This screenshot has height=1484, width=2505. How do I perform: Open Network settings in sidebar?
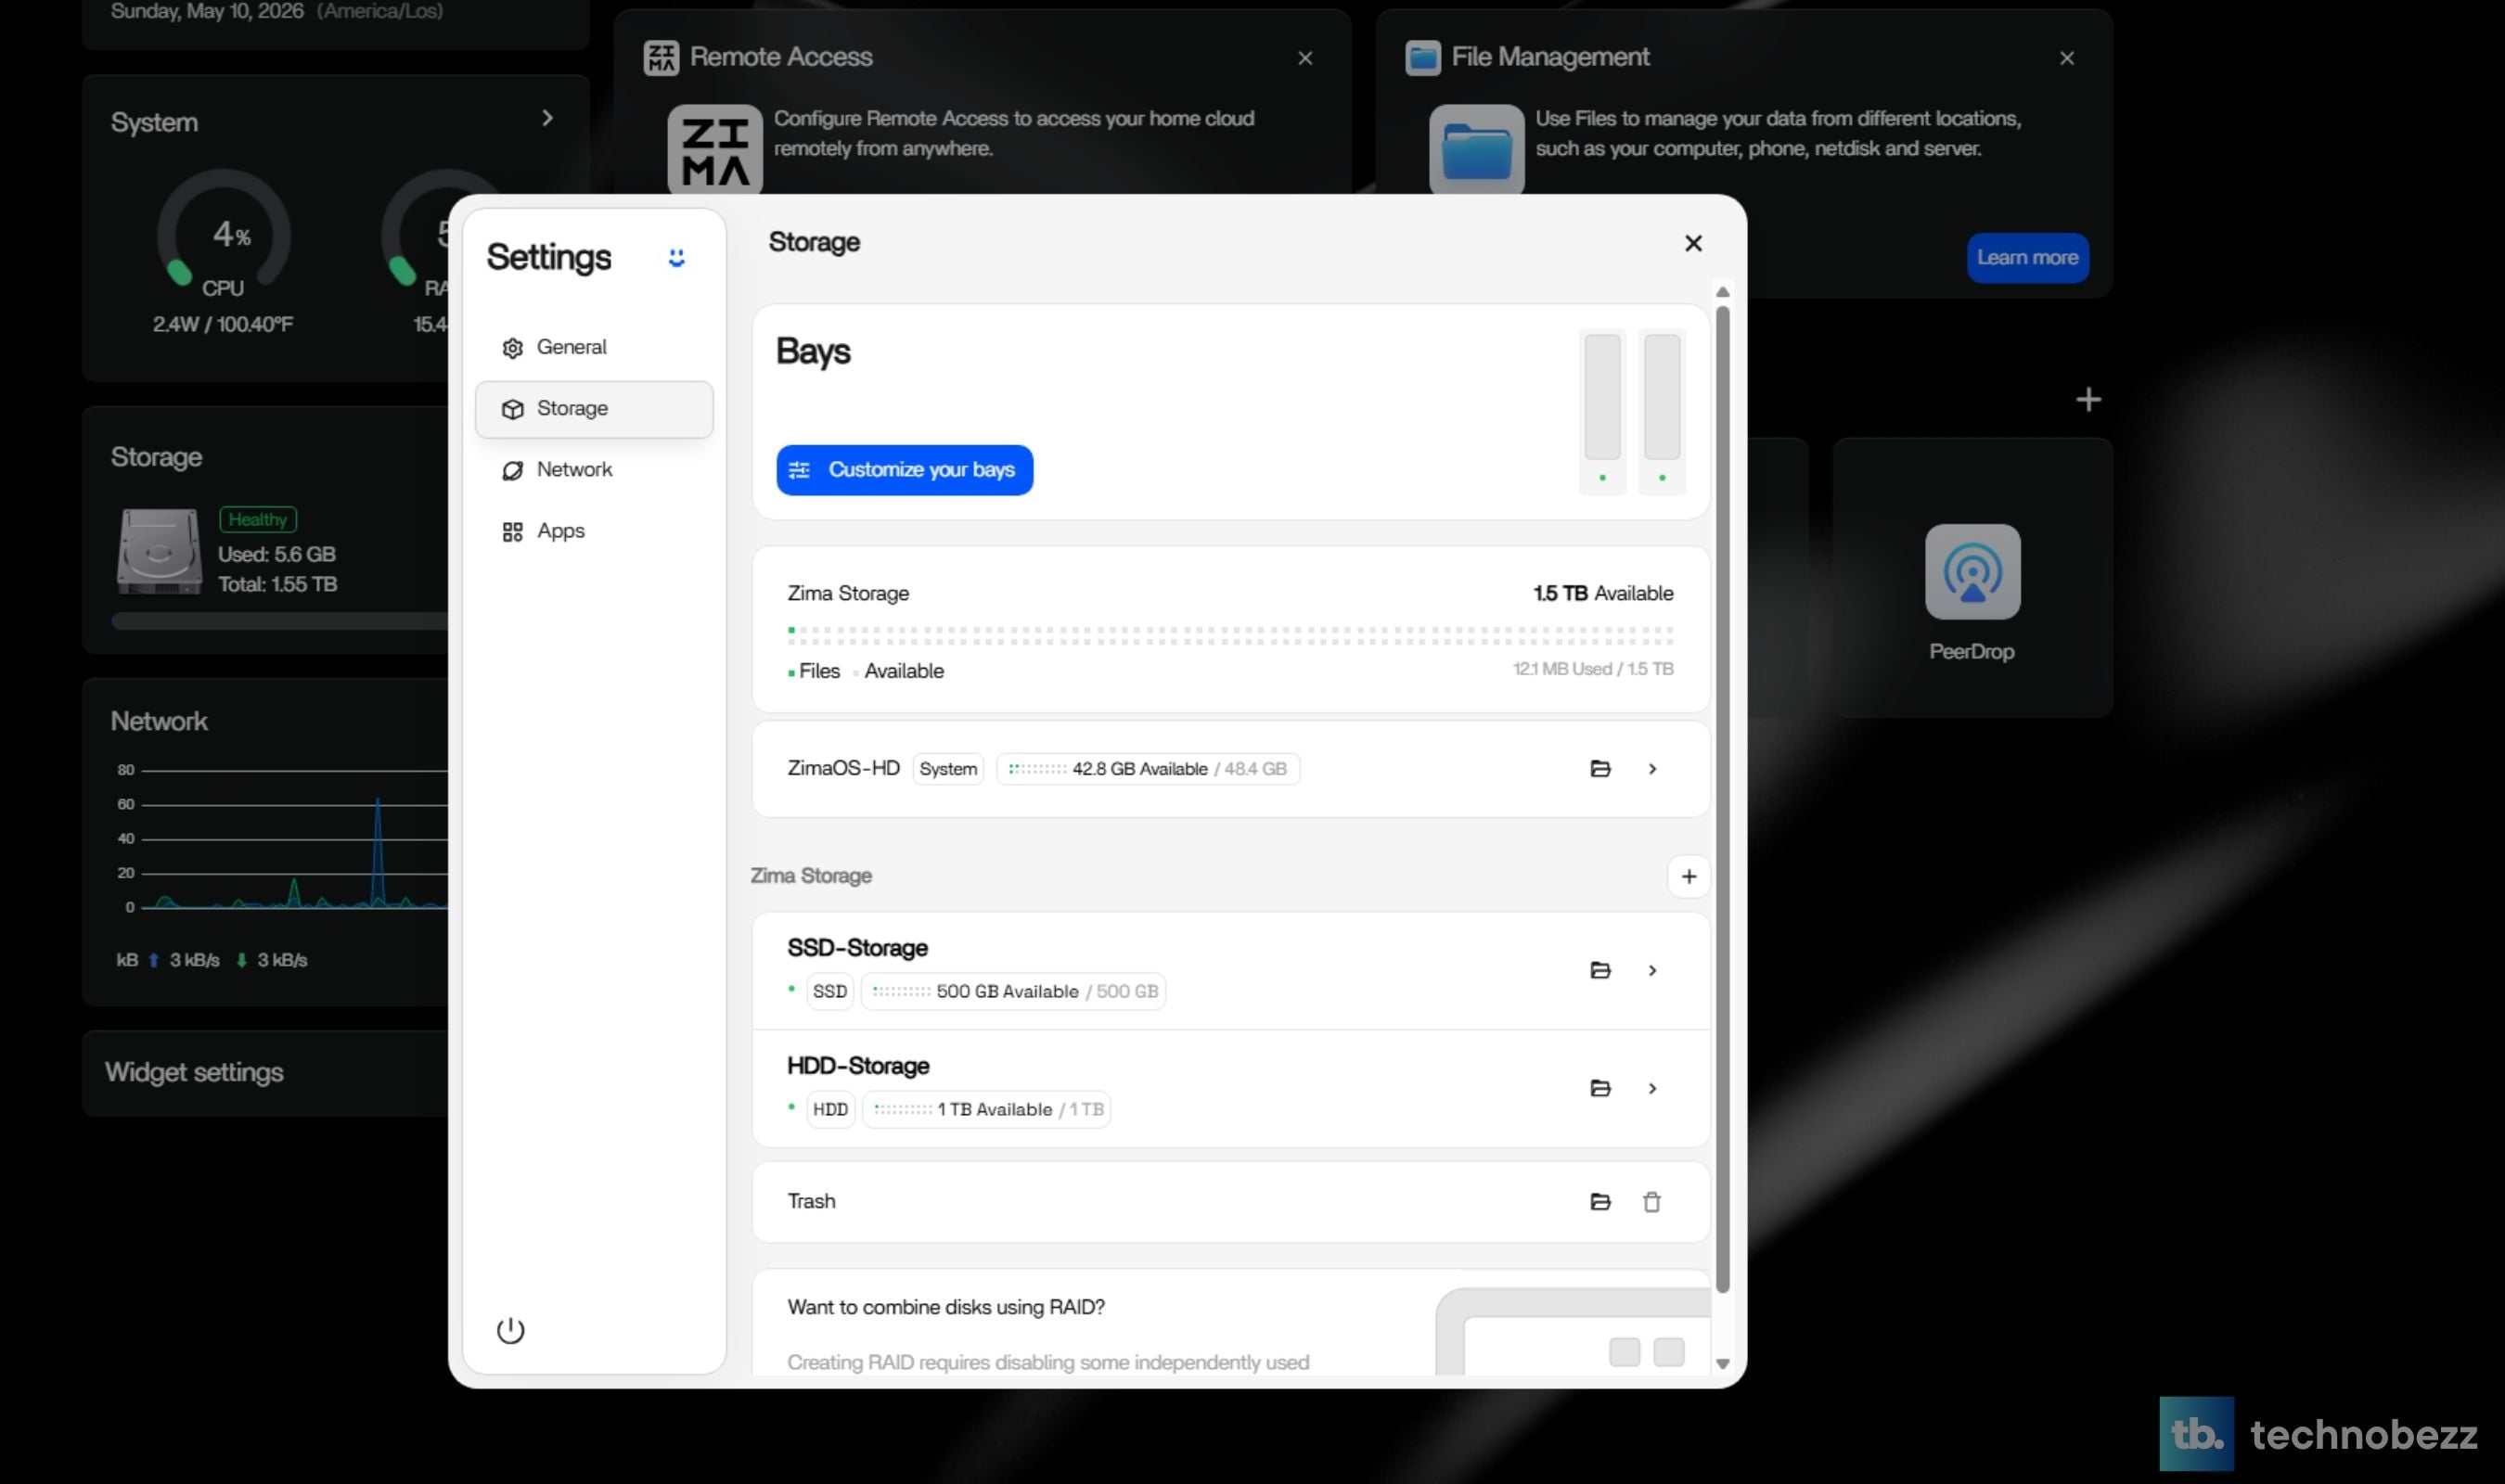tap(594, 469)
